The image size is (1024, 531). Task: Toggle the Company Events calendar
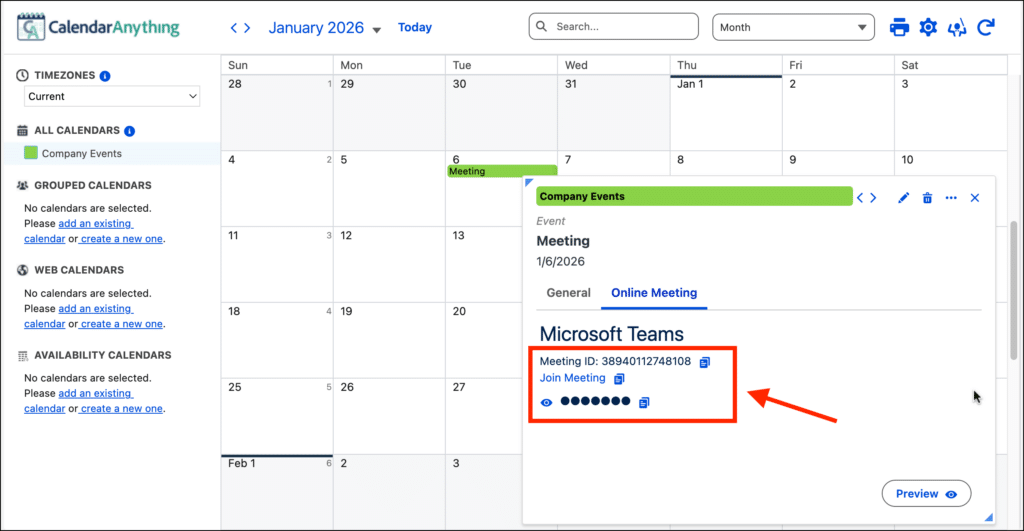click(31, 153)
